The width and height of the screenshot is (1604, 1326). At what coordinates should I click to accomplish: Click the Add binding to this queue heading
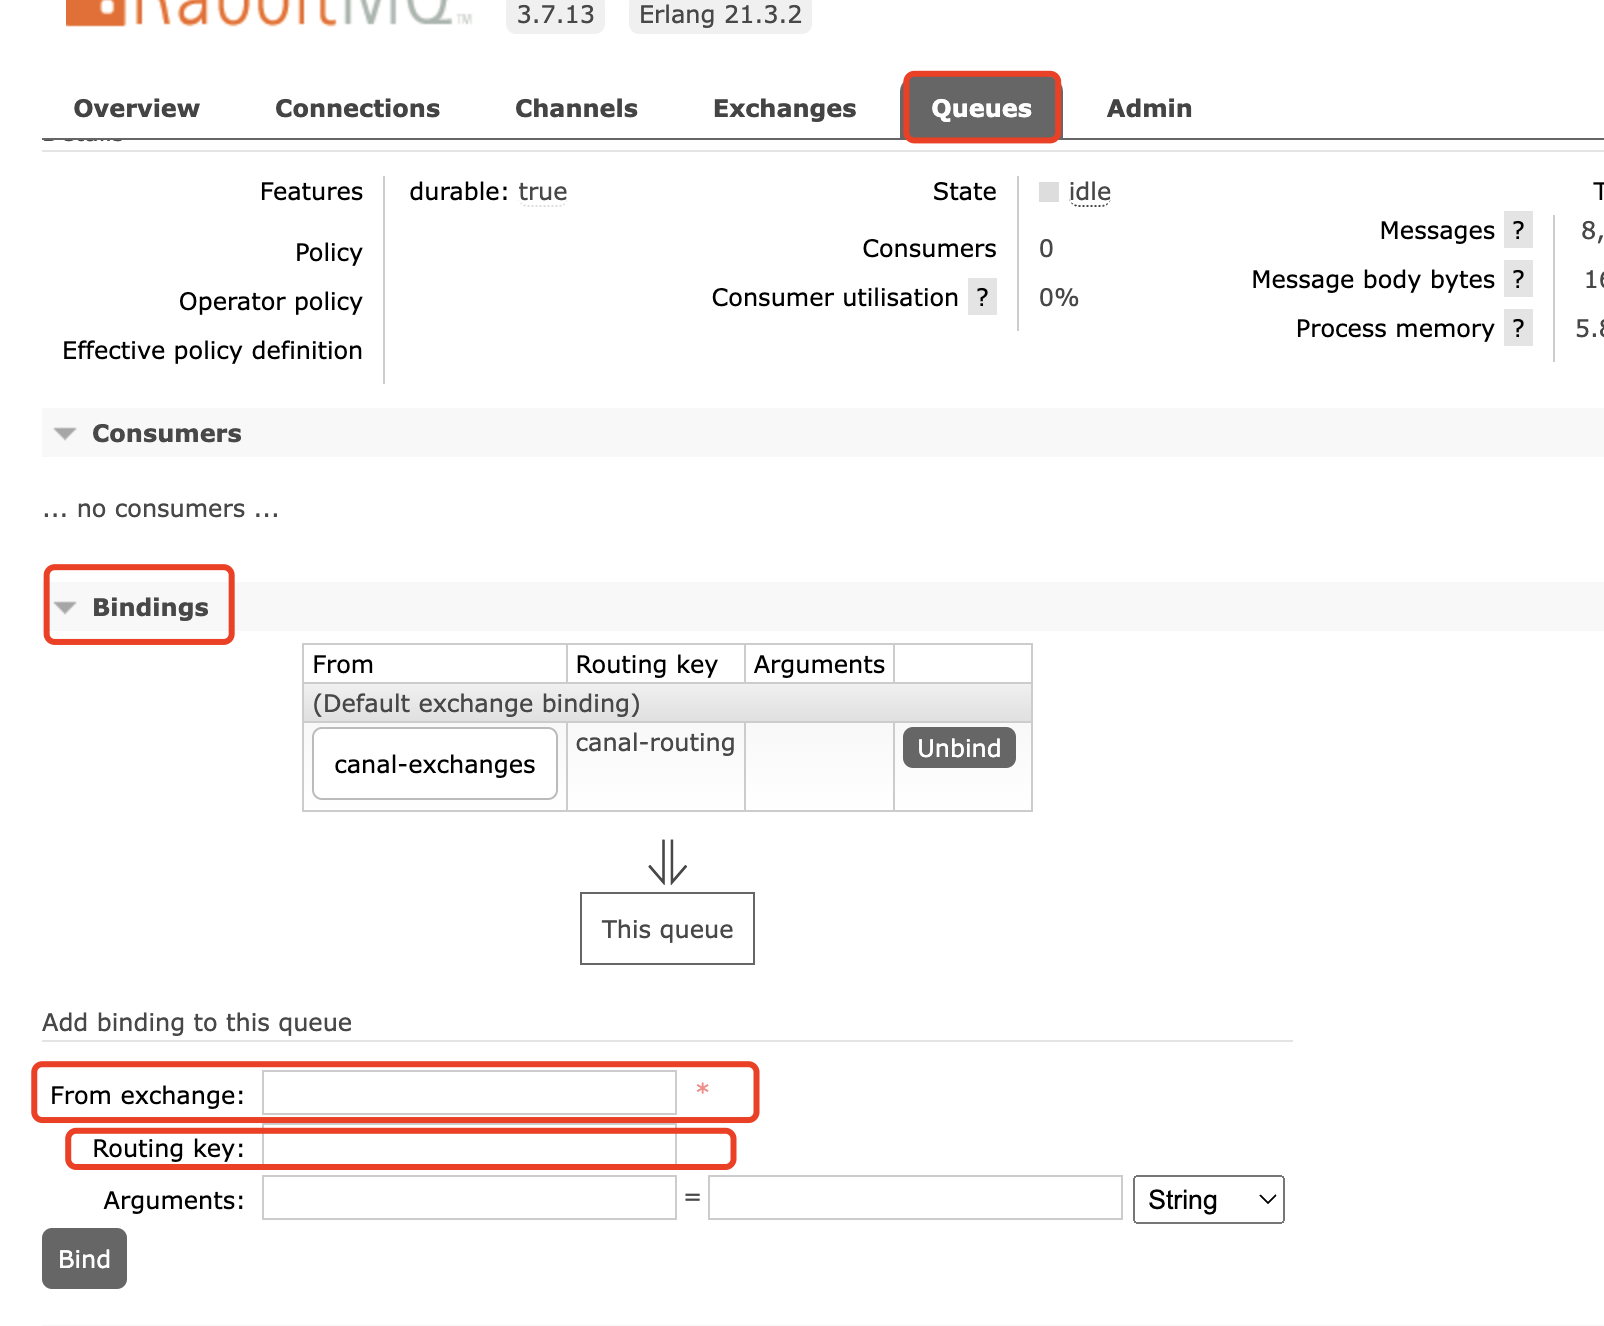[x=197, y=1022]
